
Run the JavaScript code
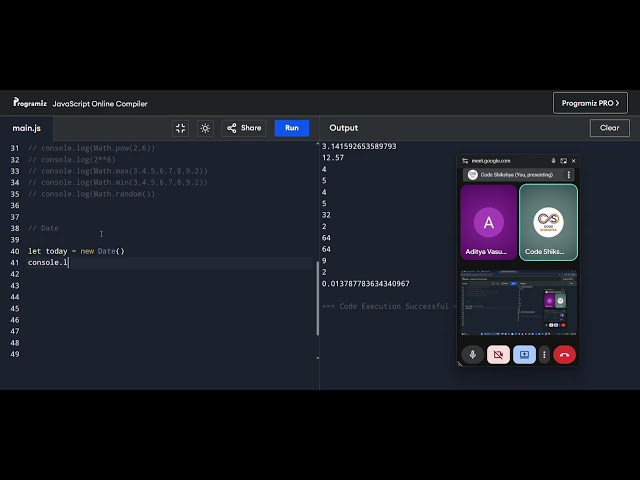[x=292, y=128]
